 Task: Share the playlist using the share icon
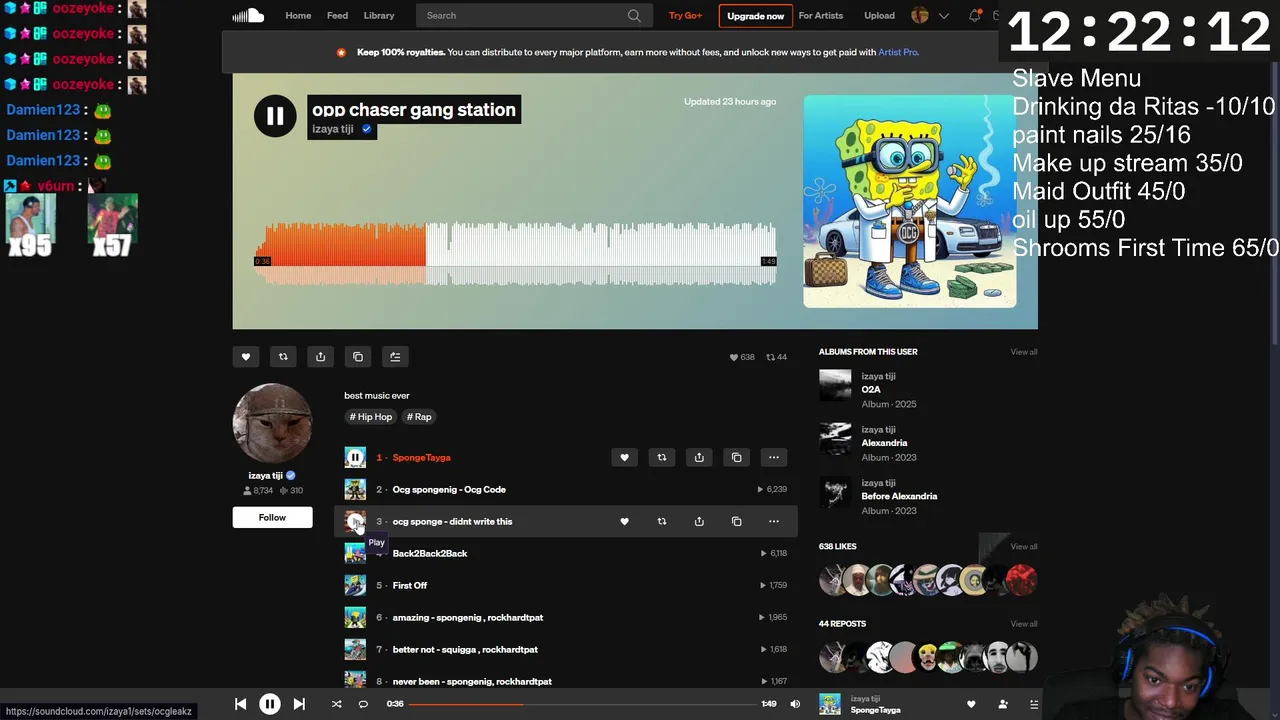click(x=320, y=357)
